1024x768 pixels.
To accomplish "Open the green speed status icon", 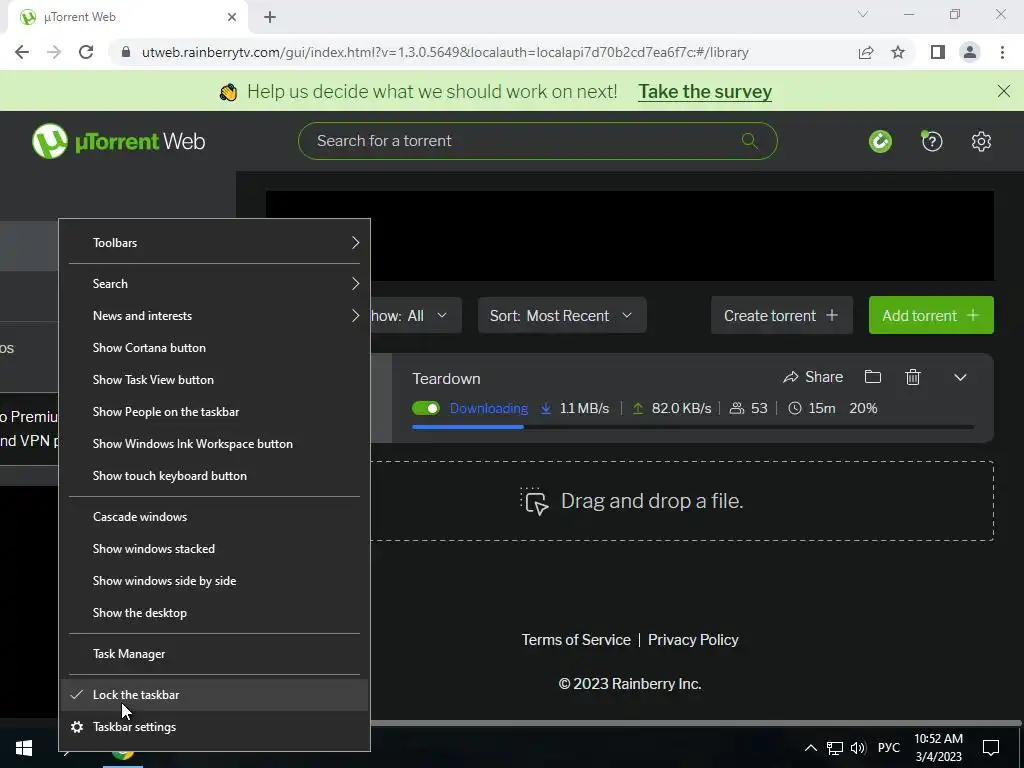I will click(x=880, y=141).
